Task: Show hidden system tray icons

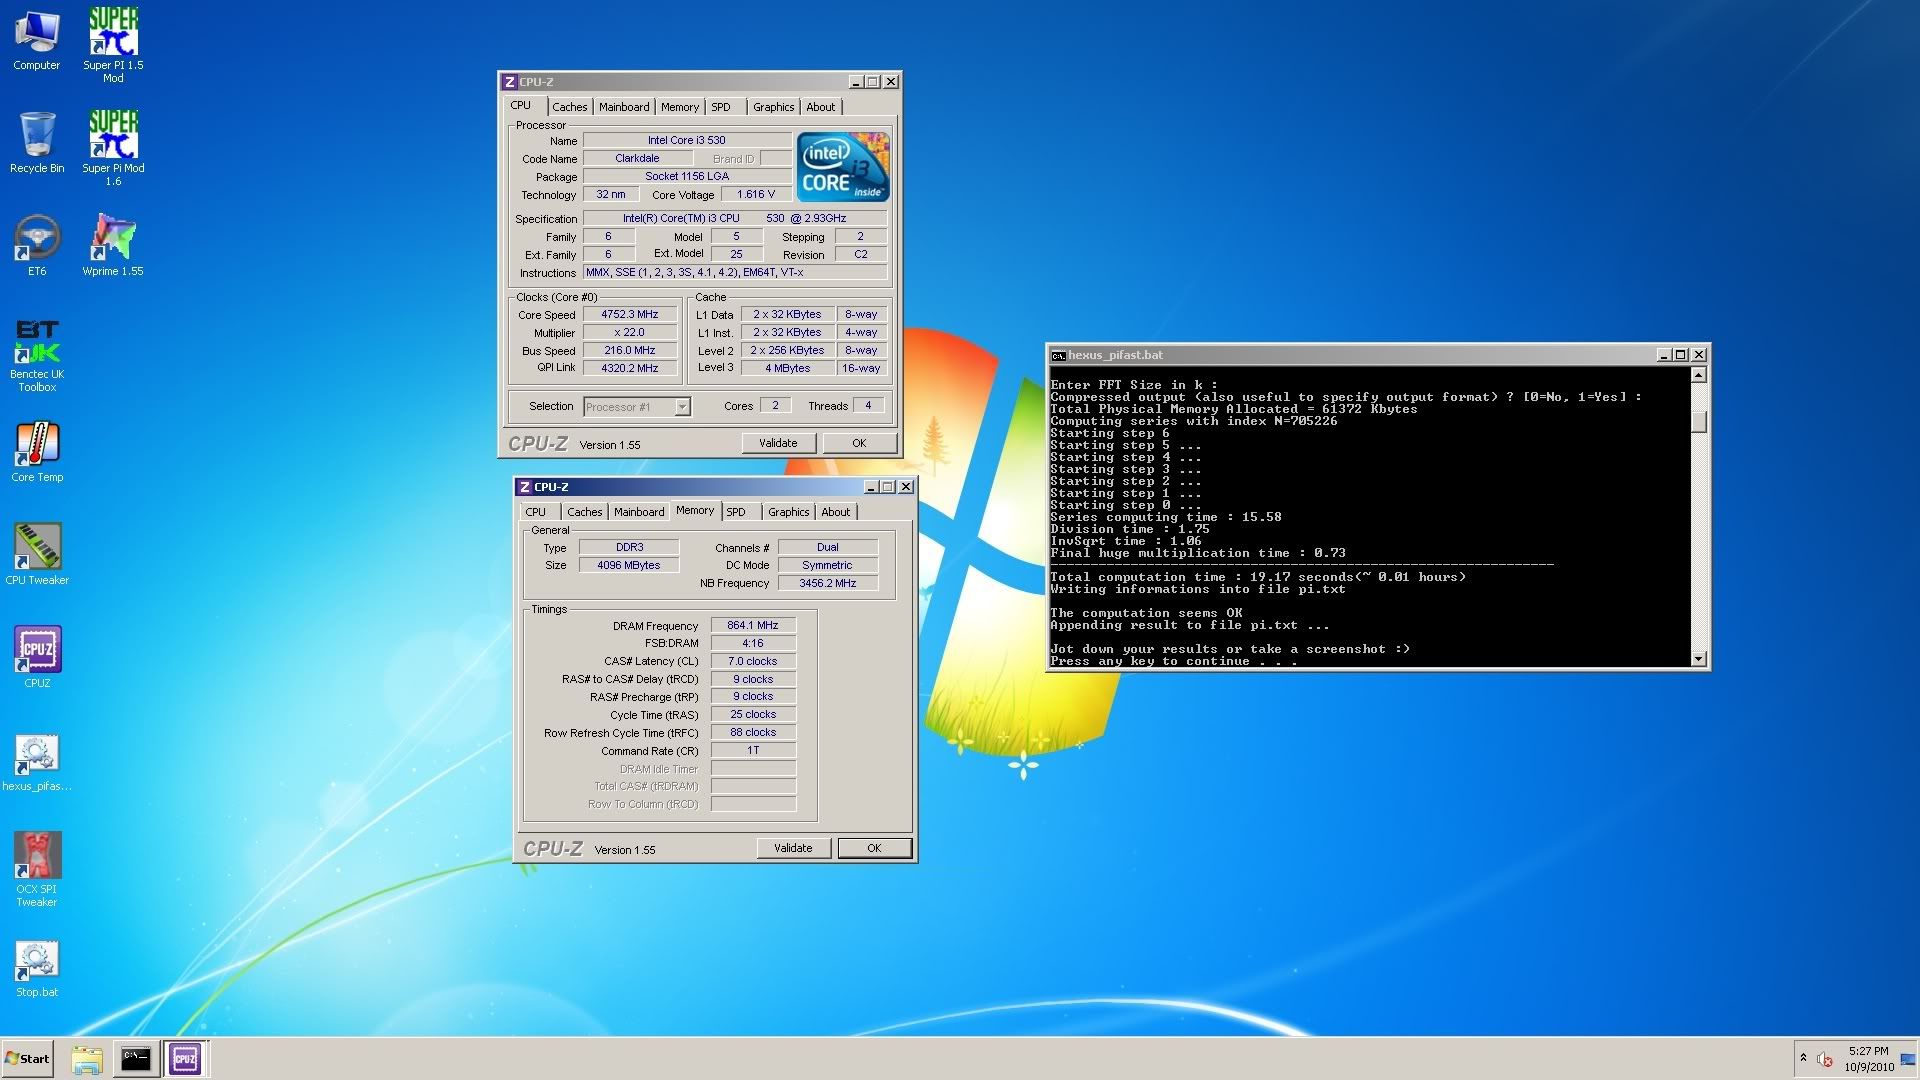Action: (x=1803, y=1058)
